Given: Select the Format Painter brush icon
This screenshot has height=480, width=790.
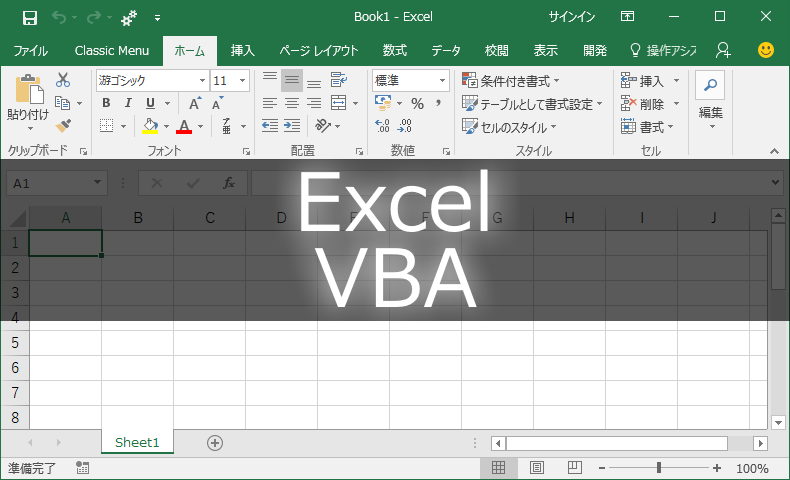Looking at the screenshot, I should (63, 125).
